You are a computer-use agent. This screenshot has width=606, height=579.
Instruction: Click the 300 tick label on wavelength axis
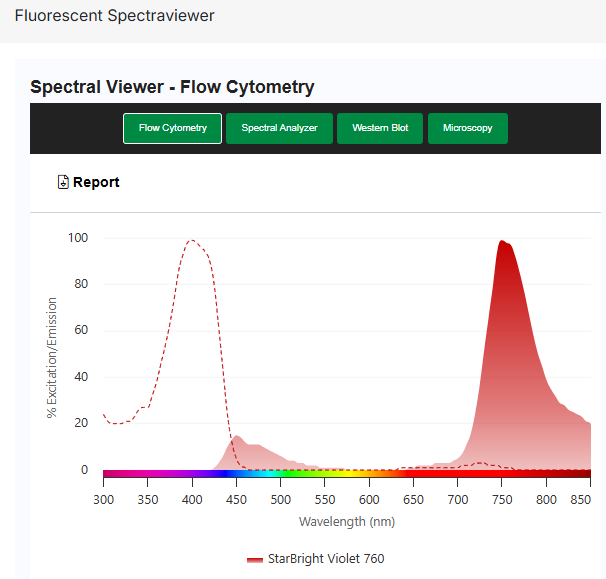pos(104,498)
